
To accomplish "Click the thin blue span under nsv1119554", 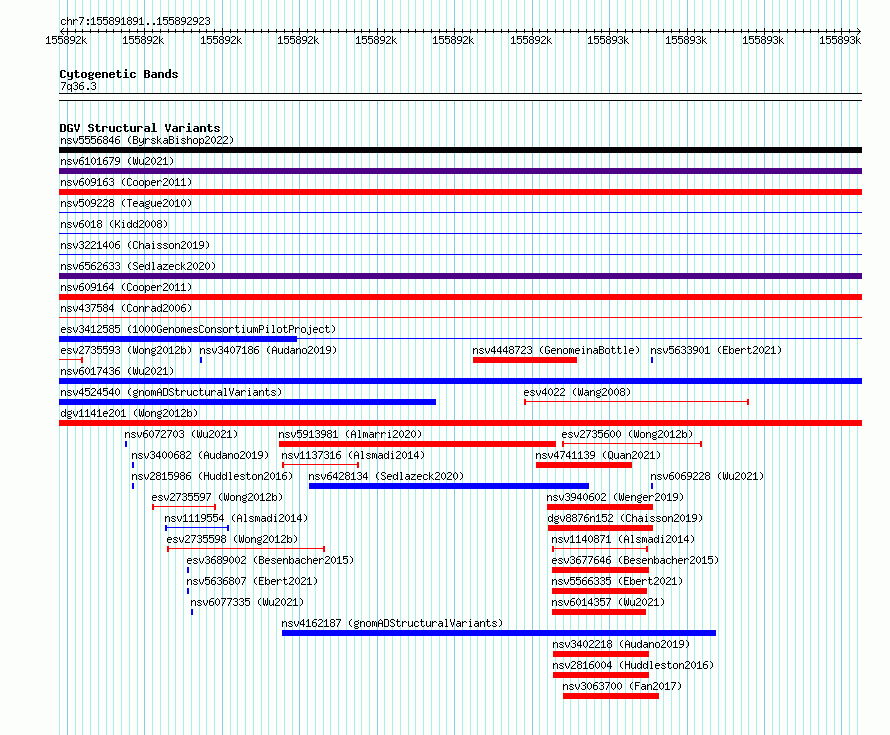I will 197,528.
